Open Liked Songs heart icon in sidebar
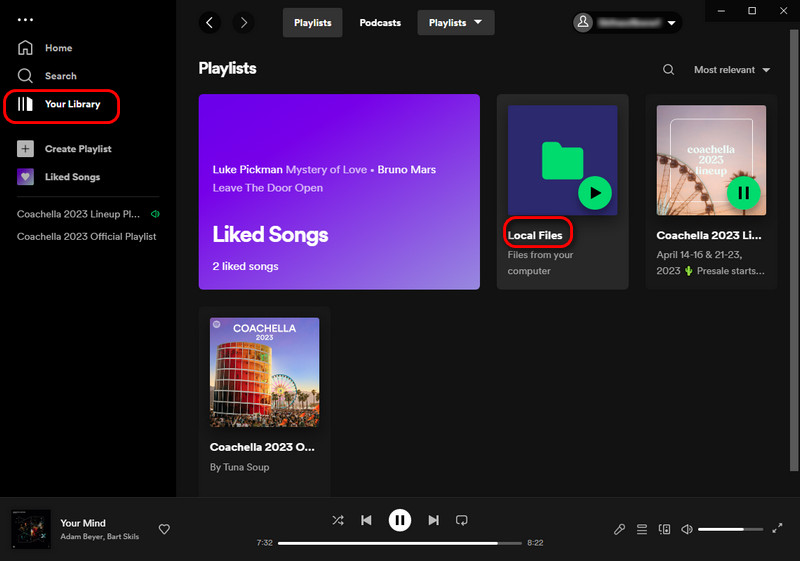This screenshot has height=561, width=800. (x=25, y=177)
